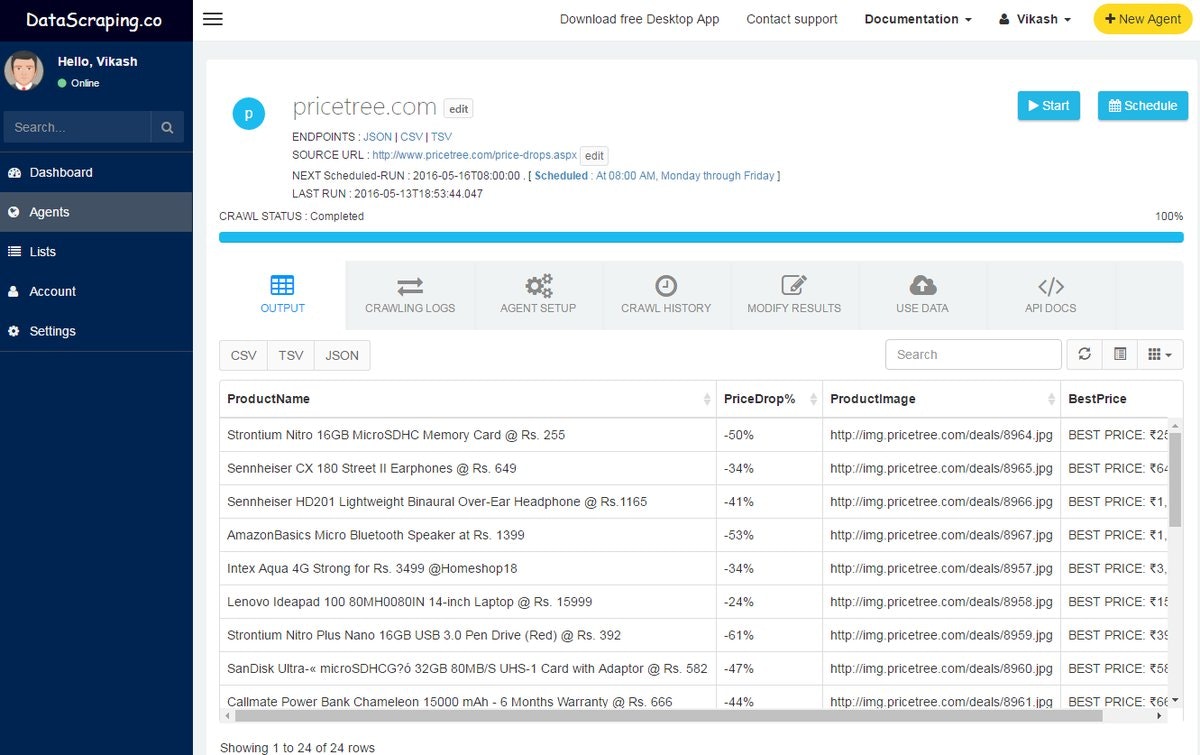Click Vikash's avatar picture in the sidebar
The image size is (1200, 755).
pos(24,71)
